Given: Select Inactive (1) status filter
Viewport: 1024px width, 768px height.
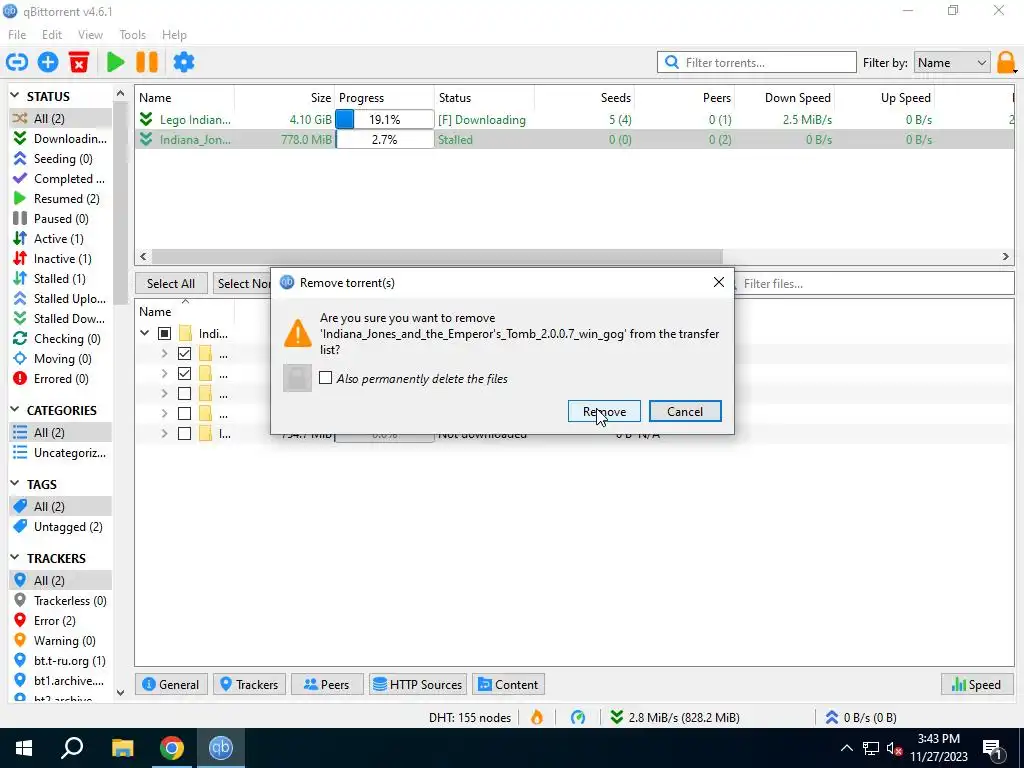Looking at the screenshot, I should [x=60, y=259].
